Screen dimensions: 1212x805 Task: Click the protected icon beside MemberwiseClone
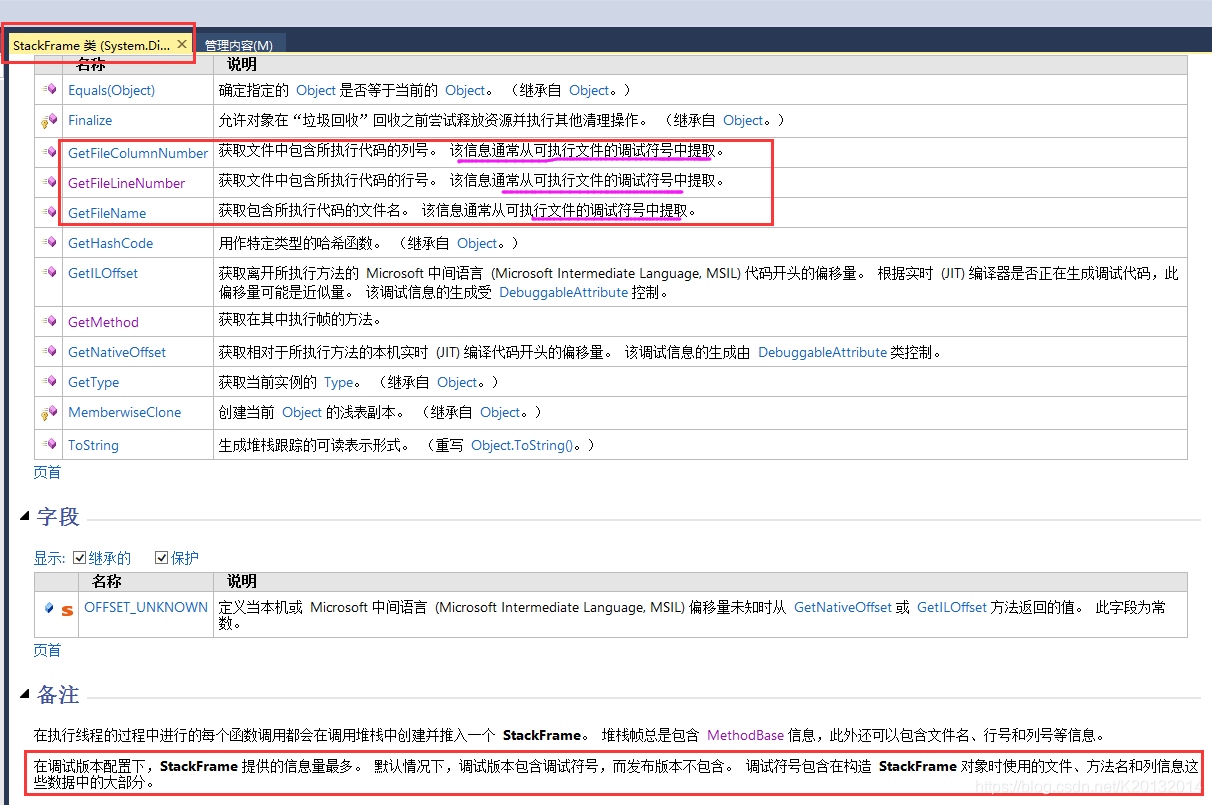(49, 413)
